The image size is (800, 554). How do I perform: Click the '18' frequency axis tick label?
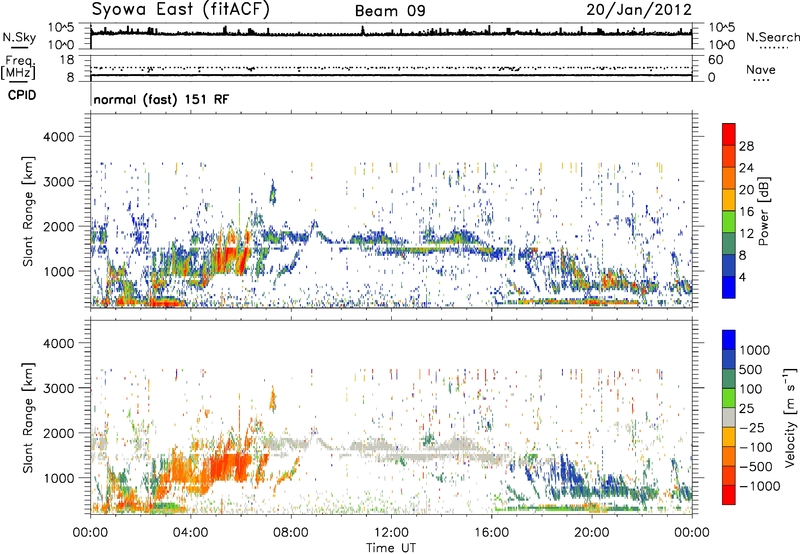coord(67,60)
